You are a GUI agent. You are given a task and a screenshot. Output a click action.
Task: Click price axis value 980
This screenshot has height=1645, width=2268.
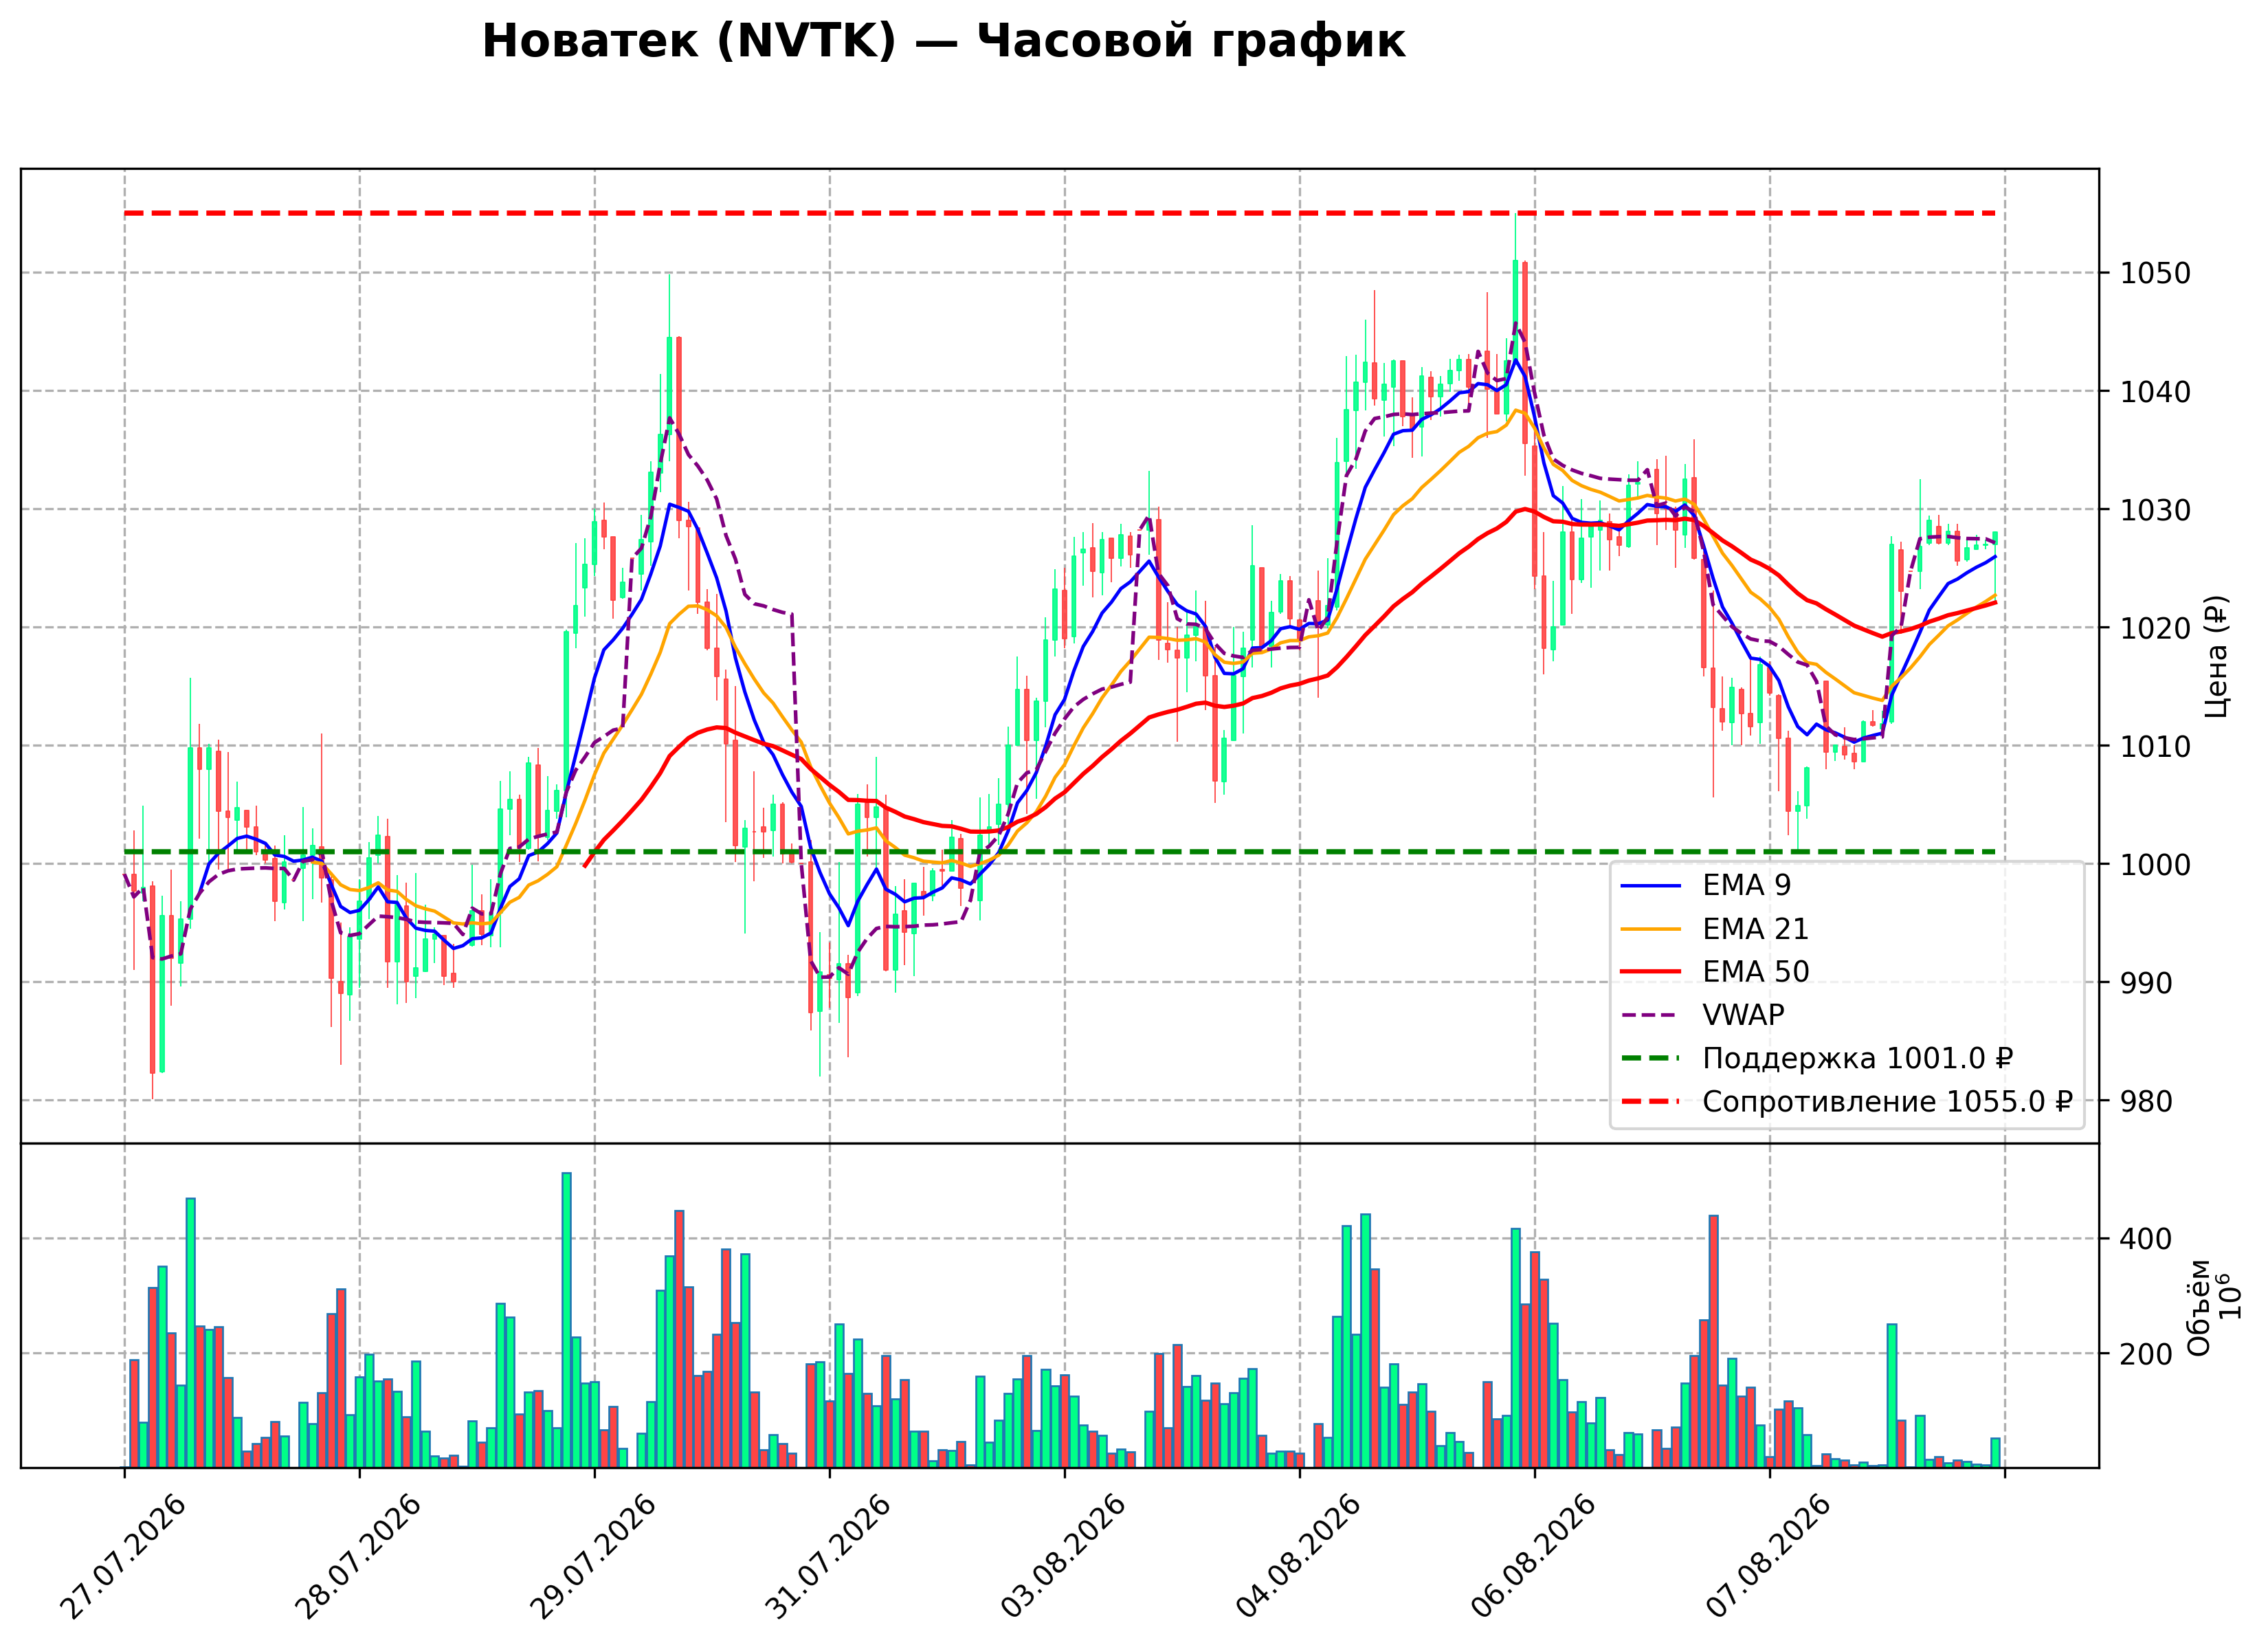[x=2146, y=1101]
